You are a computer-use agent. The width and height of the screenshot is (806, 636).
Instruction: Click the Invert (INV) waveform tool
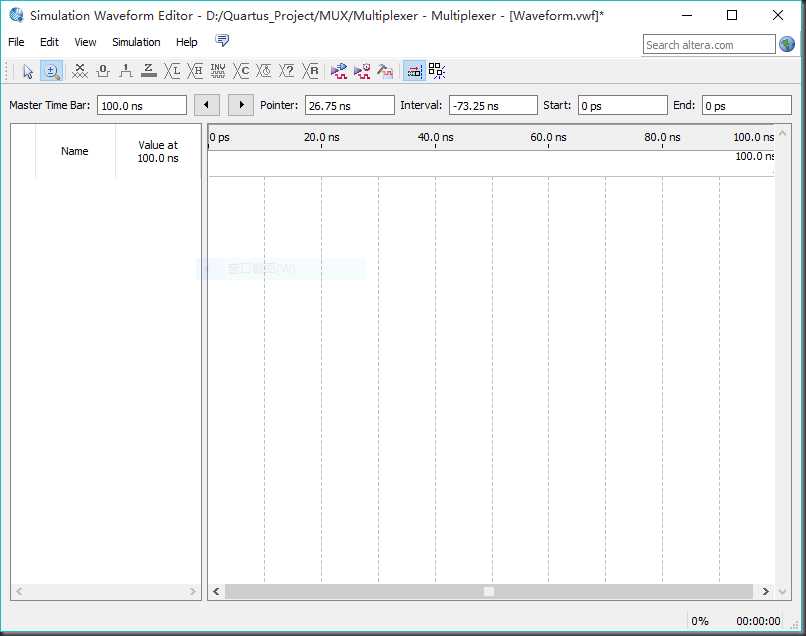218,71
